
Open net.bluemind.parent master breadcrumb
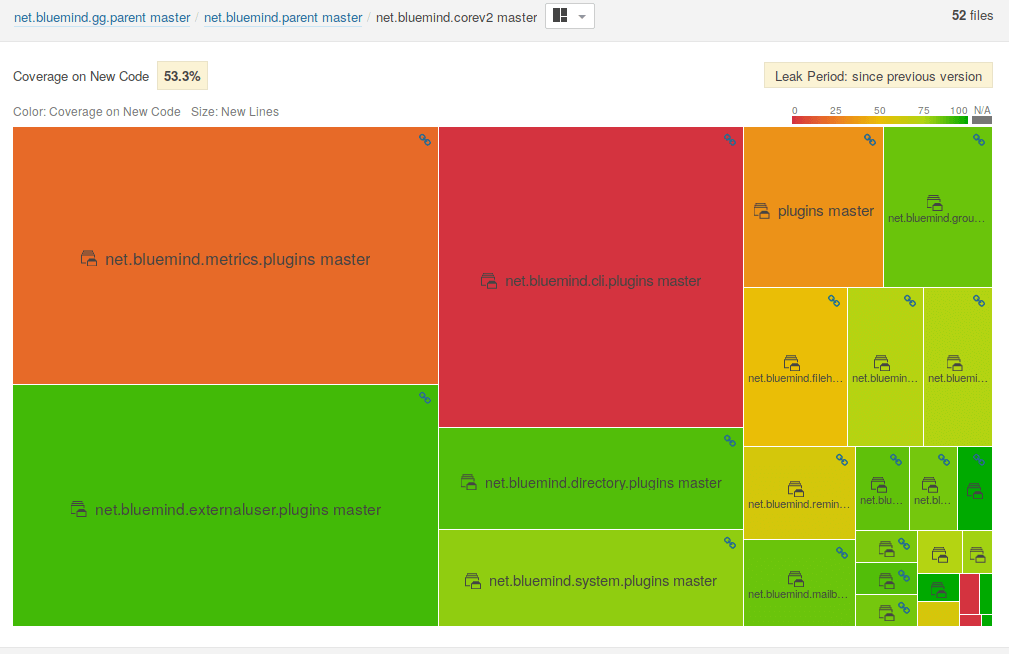[283, 17]
